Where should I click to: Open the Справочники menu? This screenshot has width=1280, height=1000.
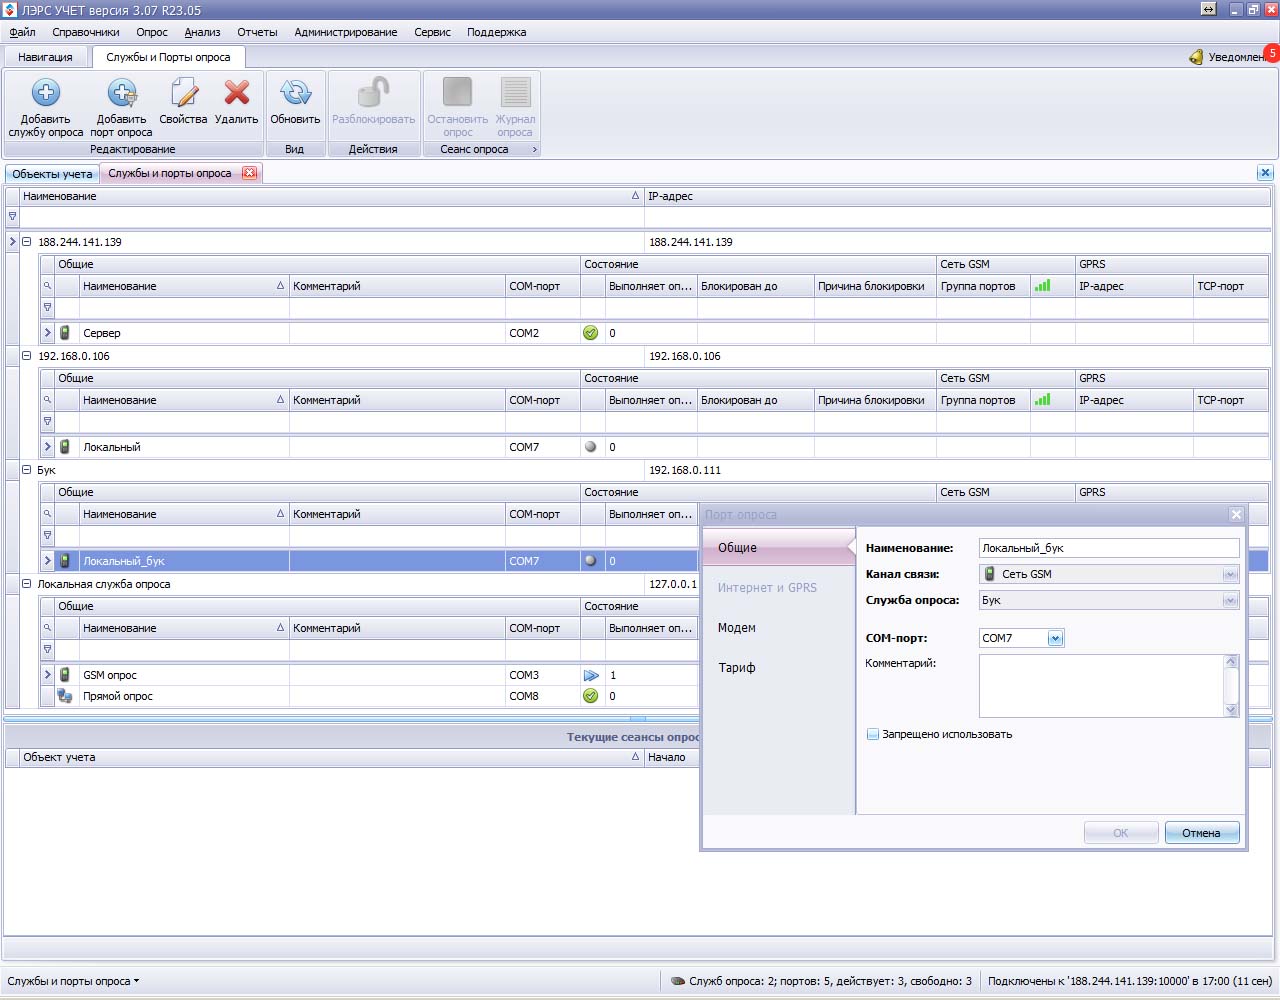(86, 32)
